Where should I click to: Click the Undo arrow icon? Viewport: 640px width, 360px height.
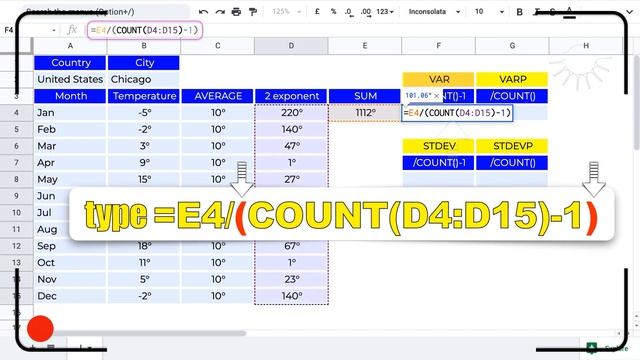[x=203, y=12]
